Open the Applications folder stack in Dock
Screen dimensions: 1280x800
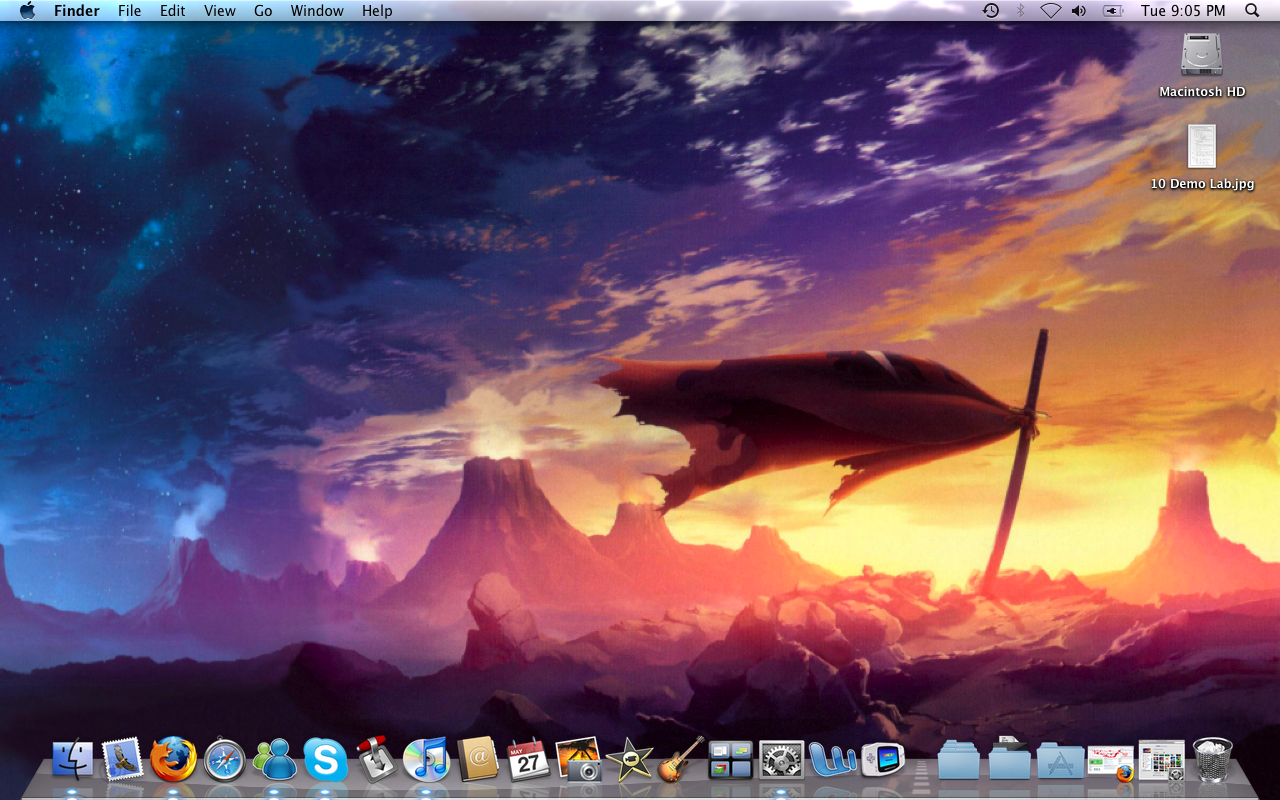click(1060, 760)
